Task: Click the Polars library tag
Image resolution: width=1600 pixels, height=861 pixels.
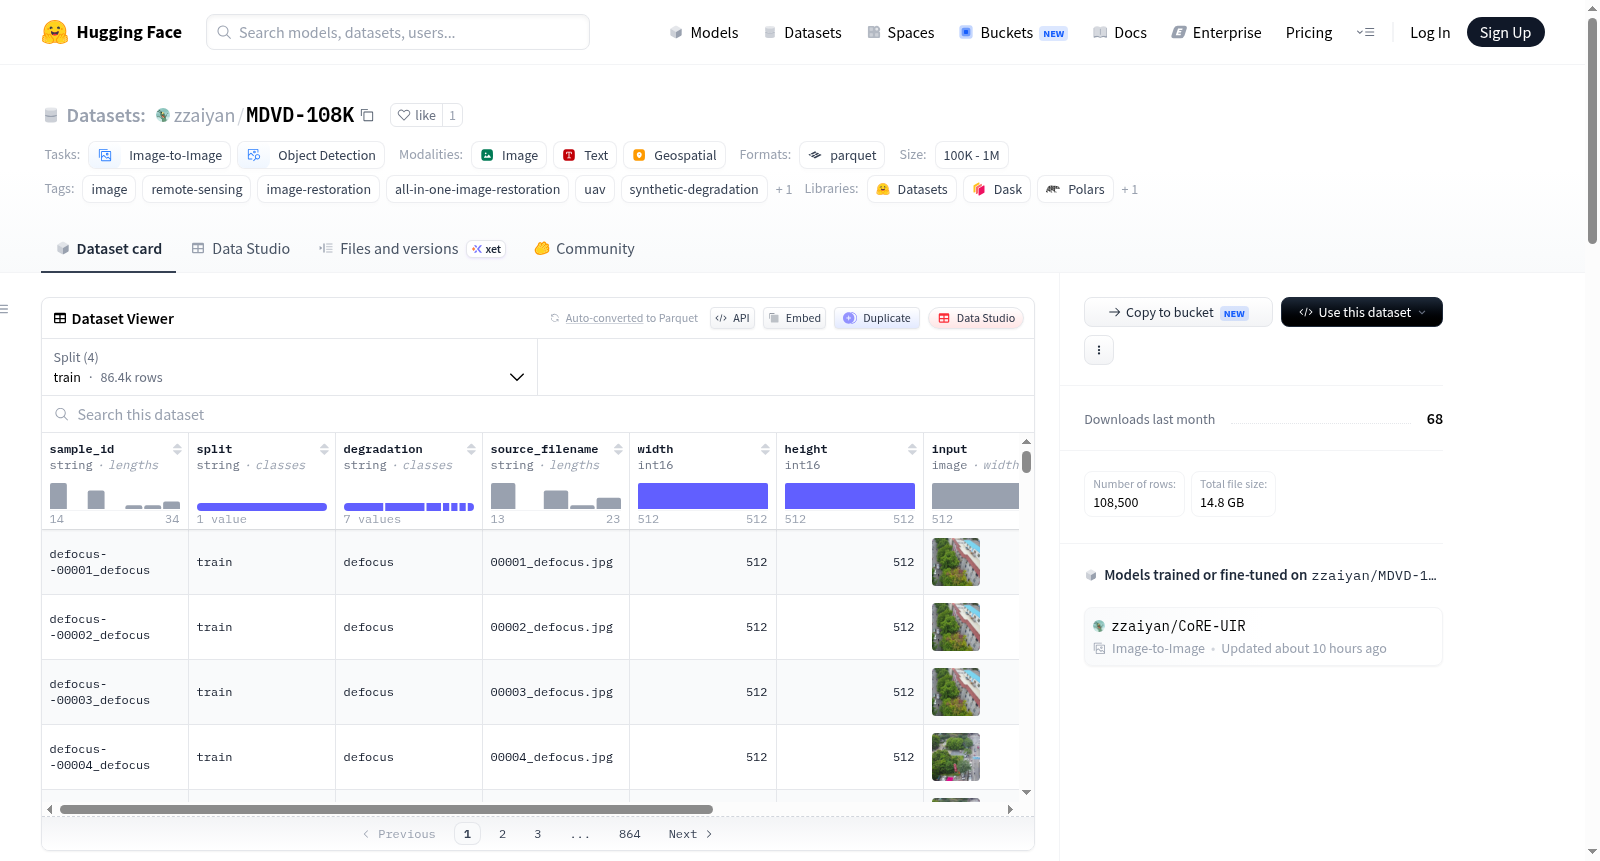Action: pyautogui.click(x=1076, y=189)
